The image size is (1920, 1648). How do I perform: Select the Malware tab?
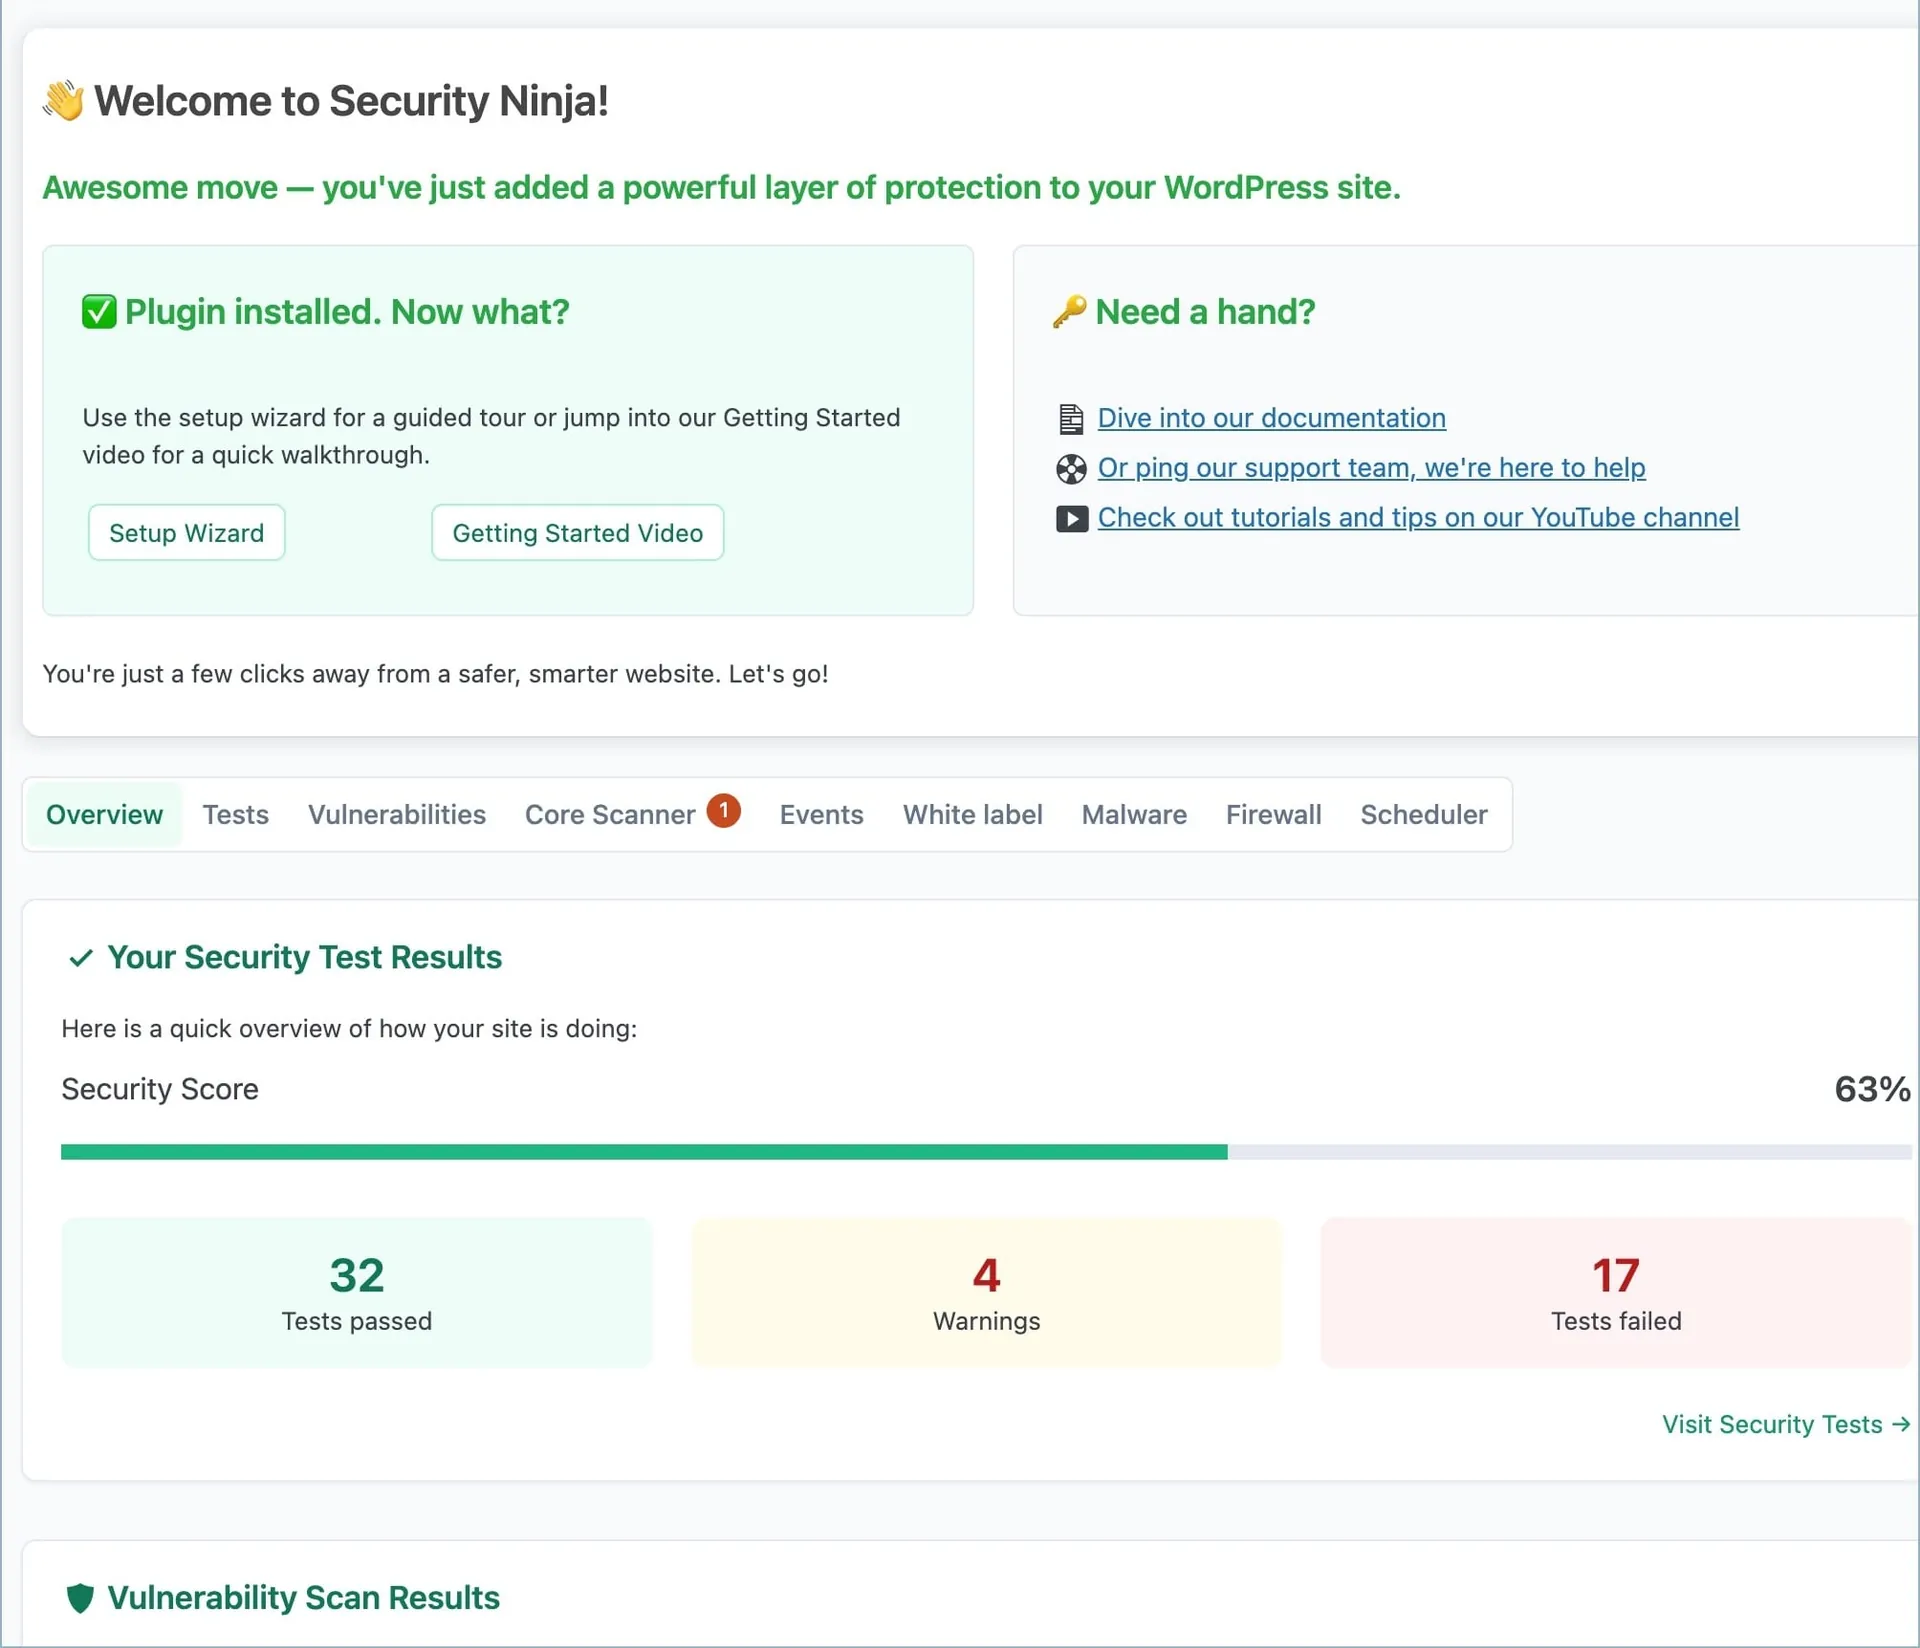[x=1134, y=815]
